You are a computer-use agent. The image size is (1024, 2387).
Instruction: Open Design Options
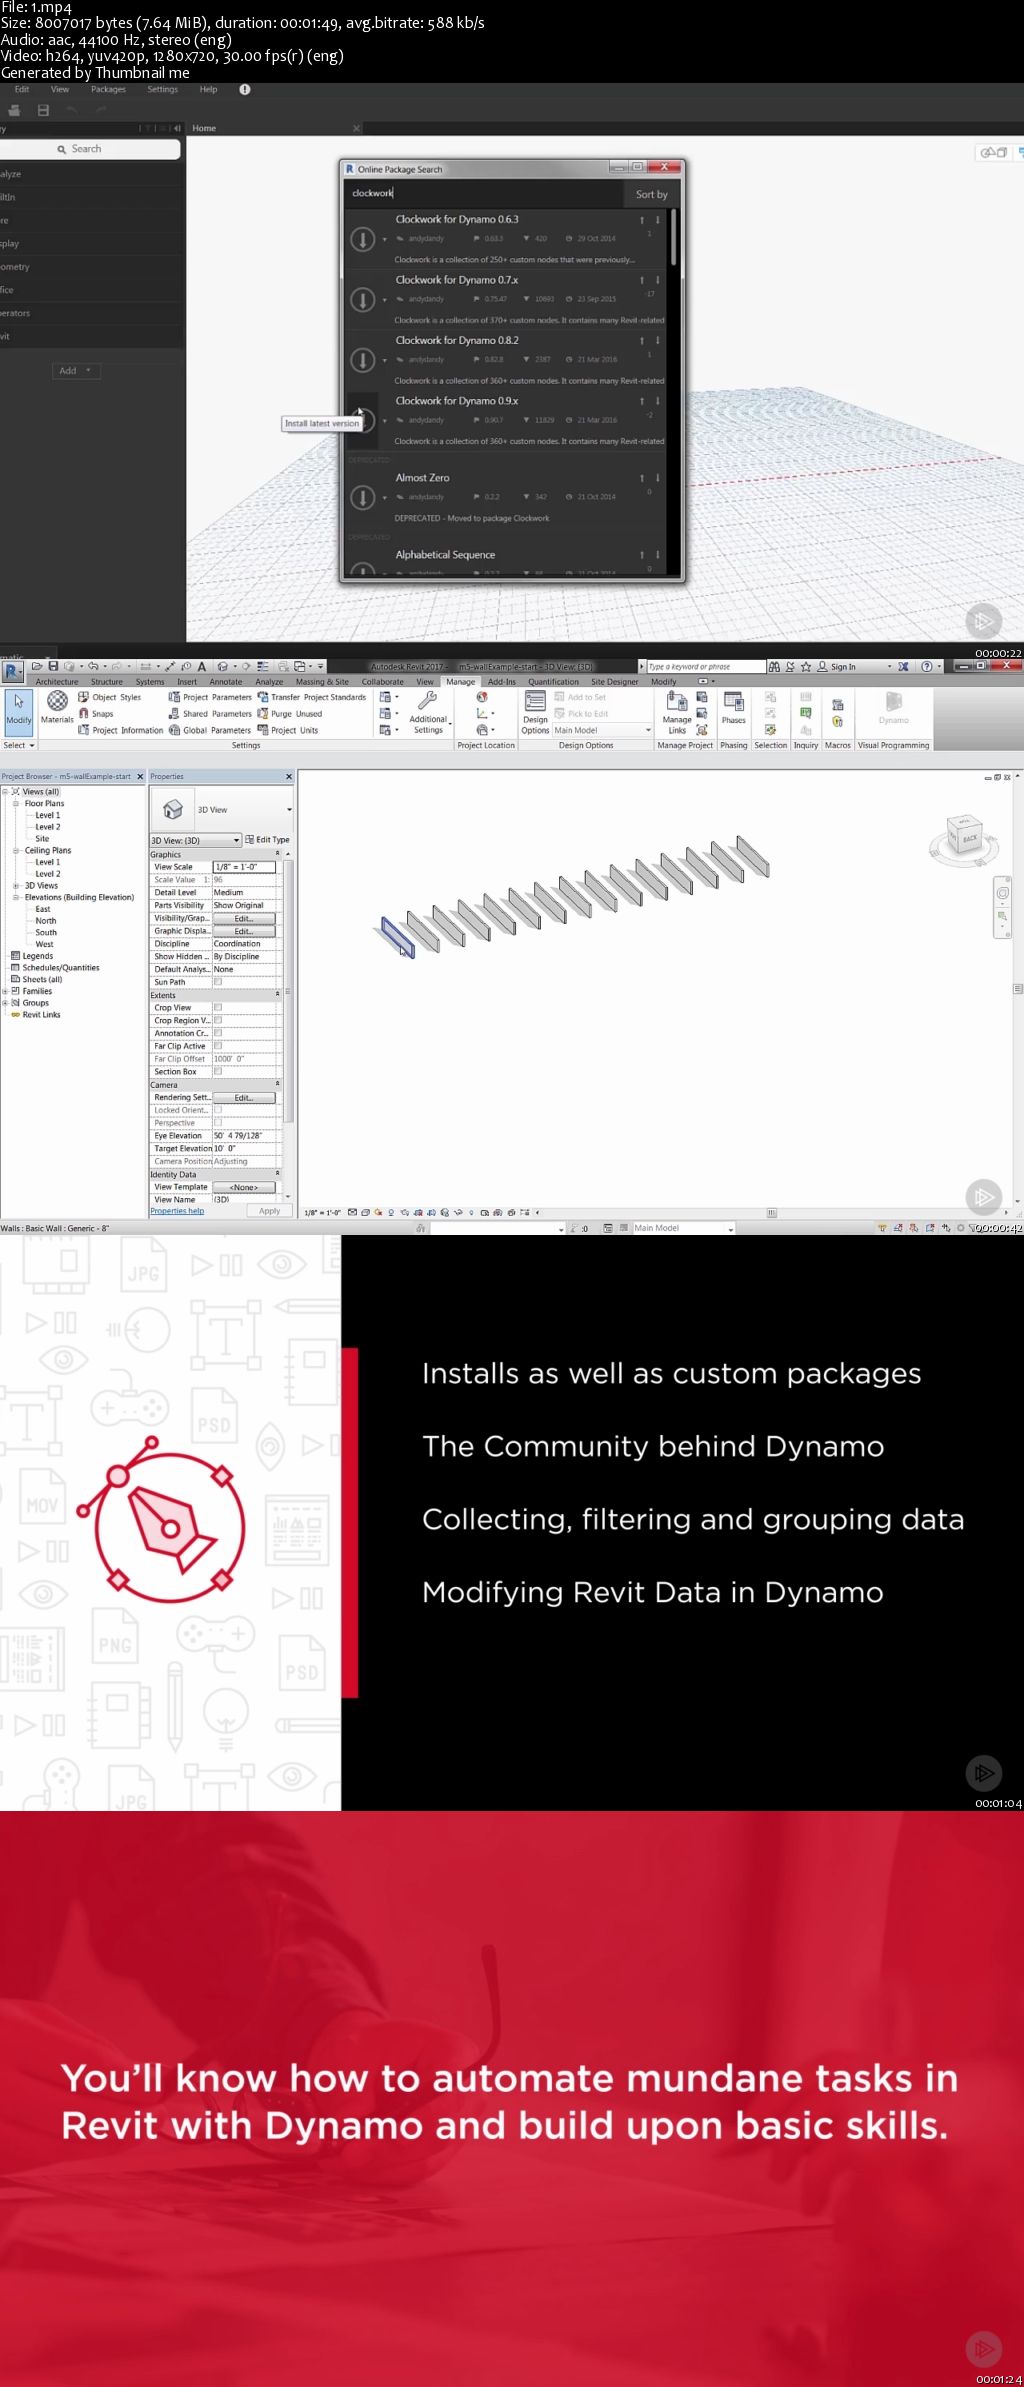pyautogui.click(x=535, y=712)
